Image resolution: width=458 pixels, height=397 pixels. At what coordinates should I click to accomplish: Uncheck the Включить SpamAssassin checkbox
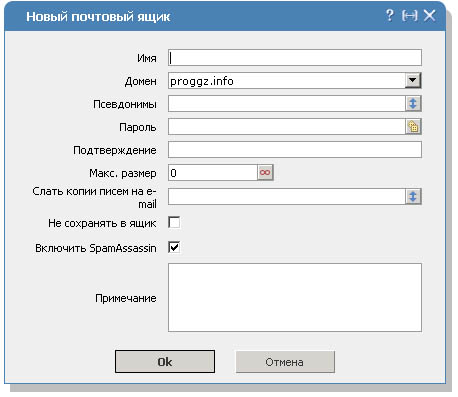(x=174, y=247)
